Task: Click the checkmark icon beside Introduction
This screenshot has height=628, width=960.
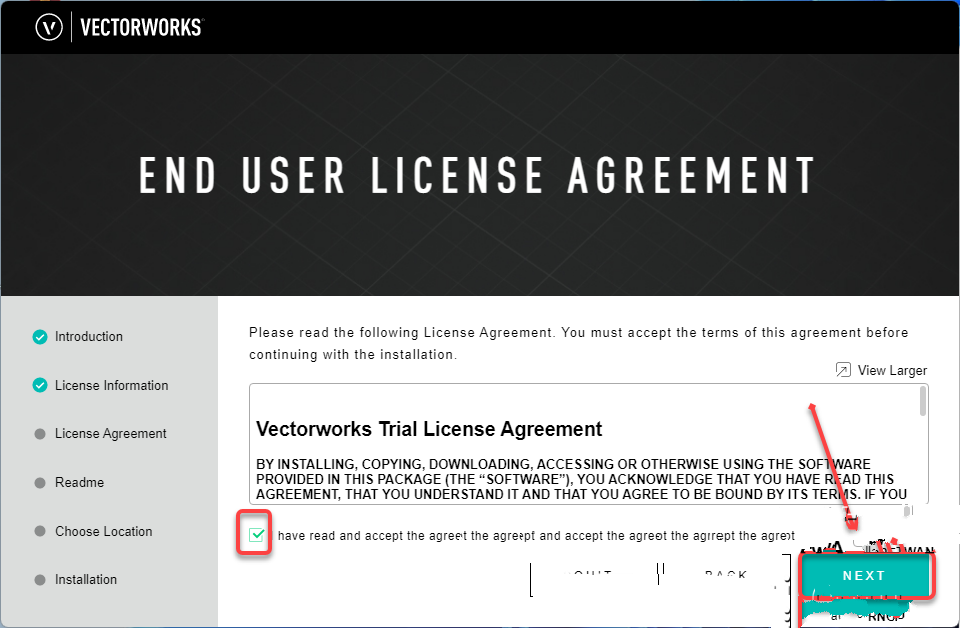Action: tap(40, 337)
